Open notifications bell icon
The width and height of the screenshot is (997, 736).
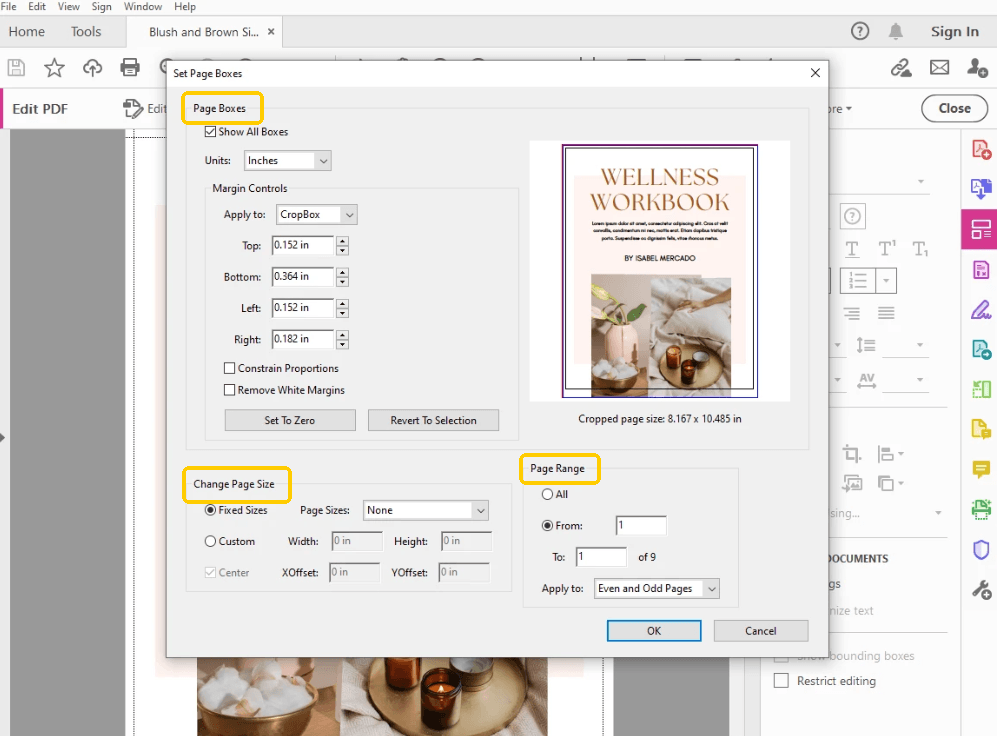895,31
